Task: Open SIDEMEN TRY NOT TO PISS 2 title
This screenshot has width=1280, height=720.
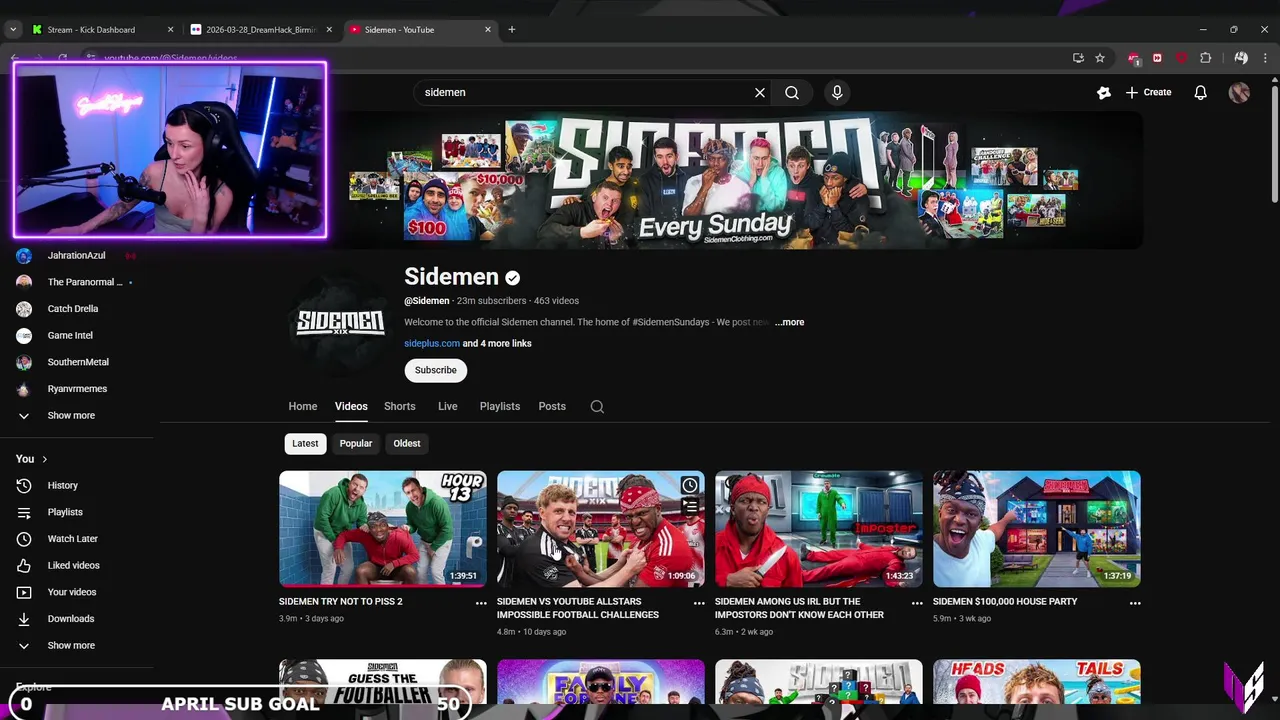Action: click(341, 602)
